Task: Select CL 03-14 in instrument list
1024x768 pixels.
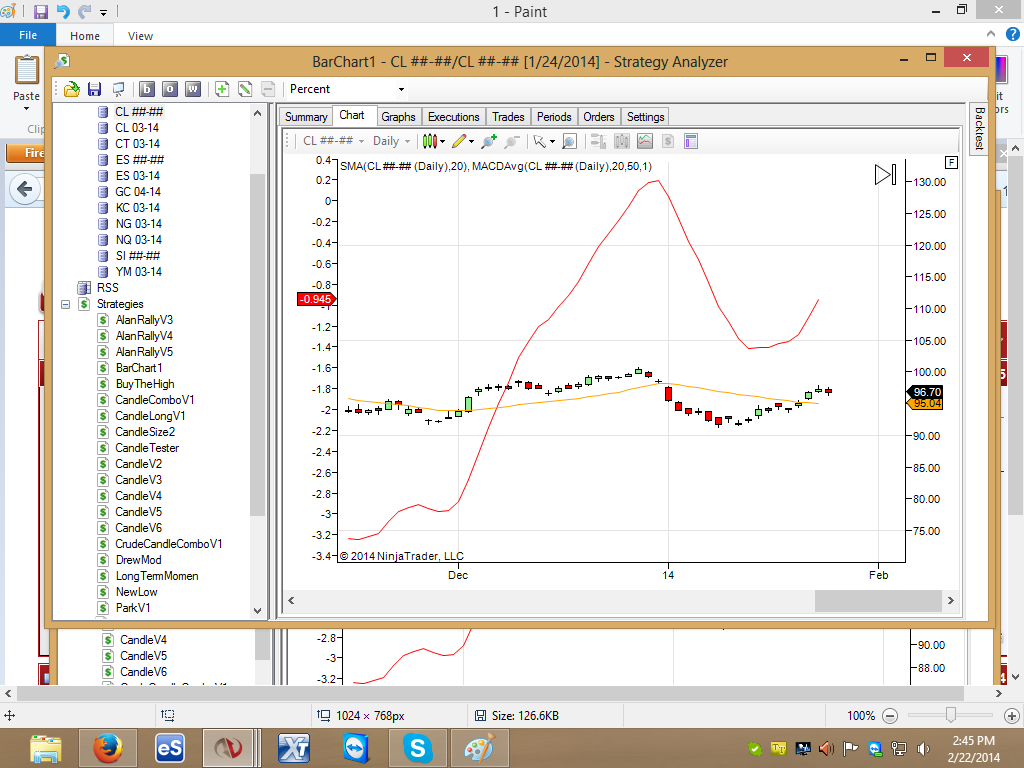Action: click(x=137, y=128)
